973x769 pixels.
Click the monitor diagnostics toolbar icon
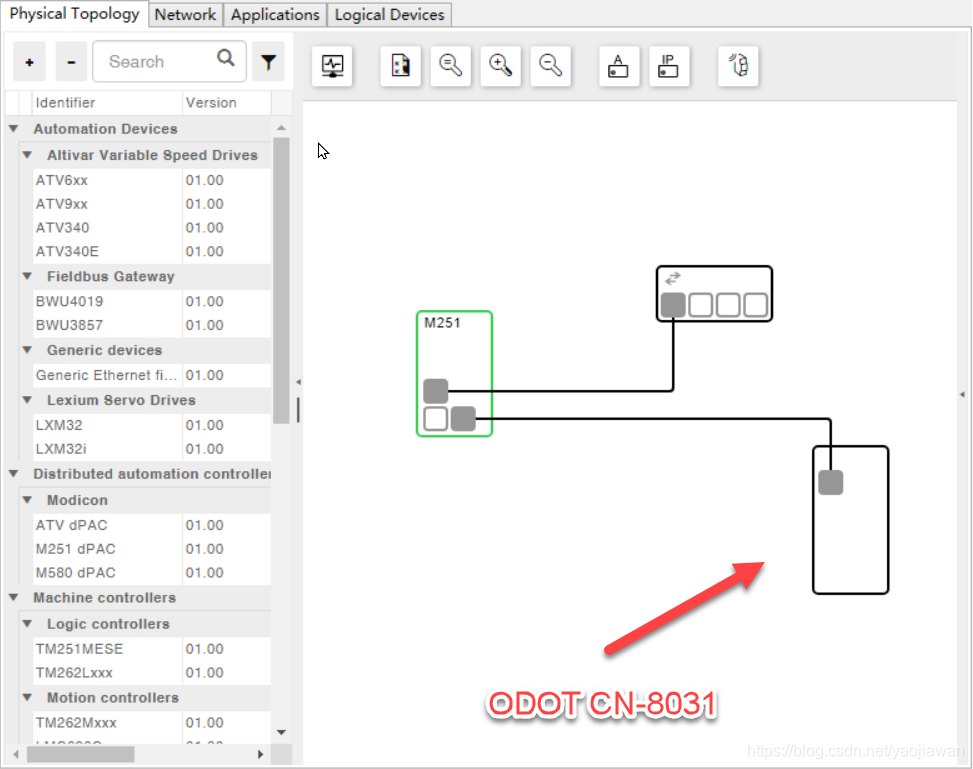pyautogui.click(x=332, y=66)
